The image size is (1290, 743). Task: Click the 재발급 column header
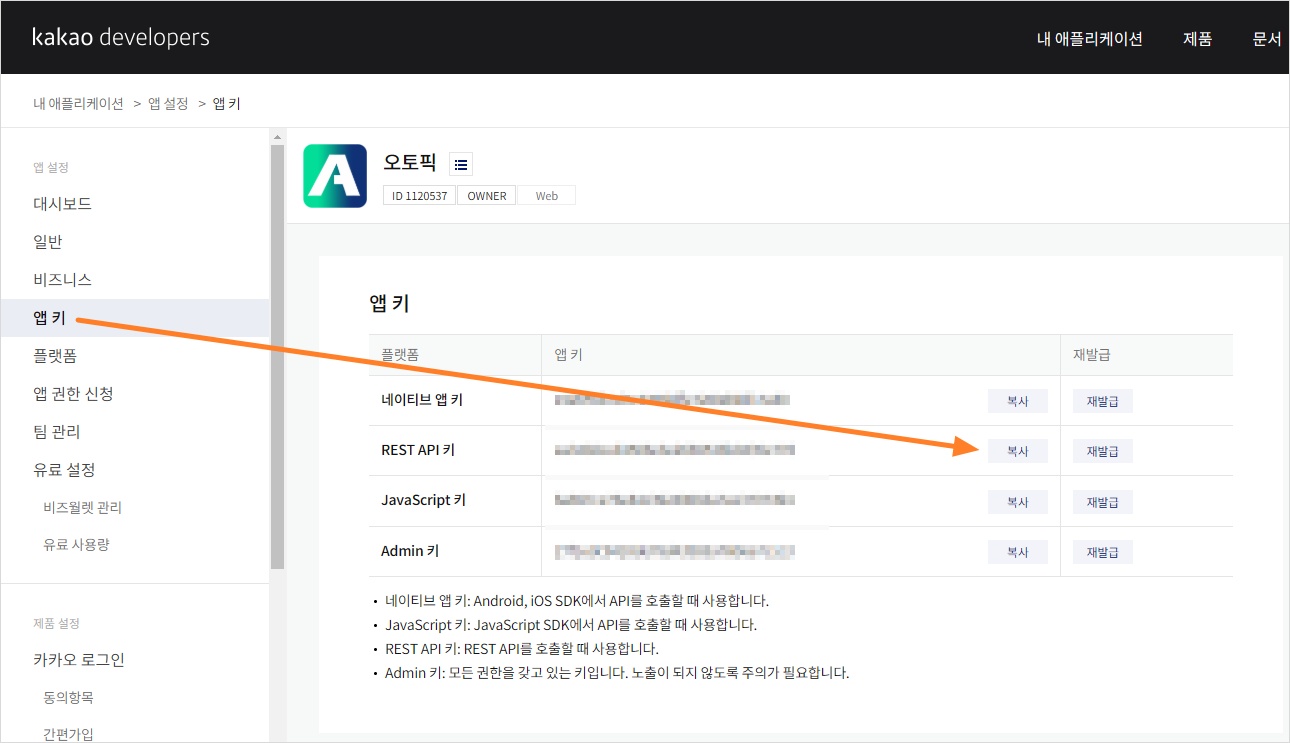pyautogui.click(x=1092, y=355)
